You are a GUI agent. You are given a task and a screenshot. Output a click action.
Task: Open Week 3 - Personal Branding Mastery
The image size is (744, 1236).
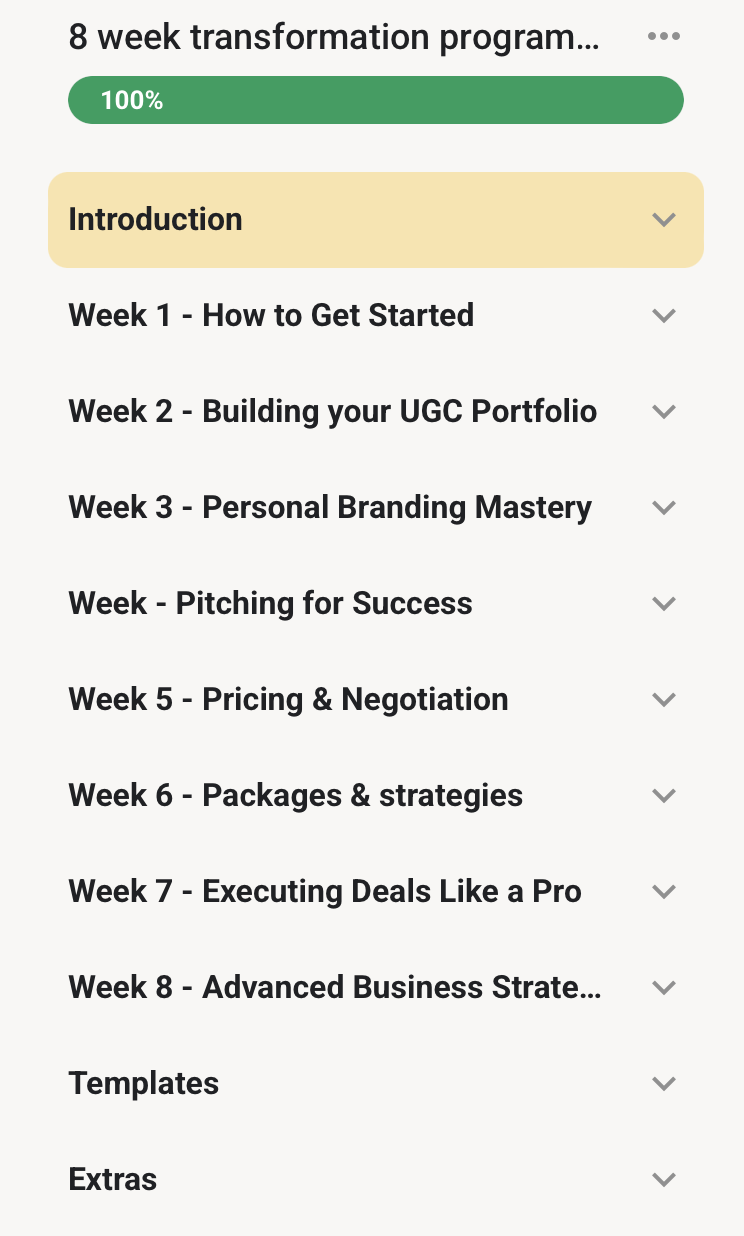pyautogui.click(x=330, y=507)
